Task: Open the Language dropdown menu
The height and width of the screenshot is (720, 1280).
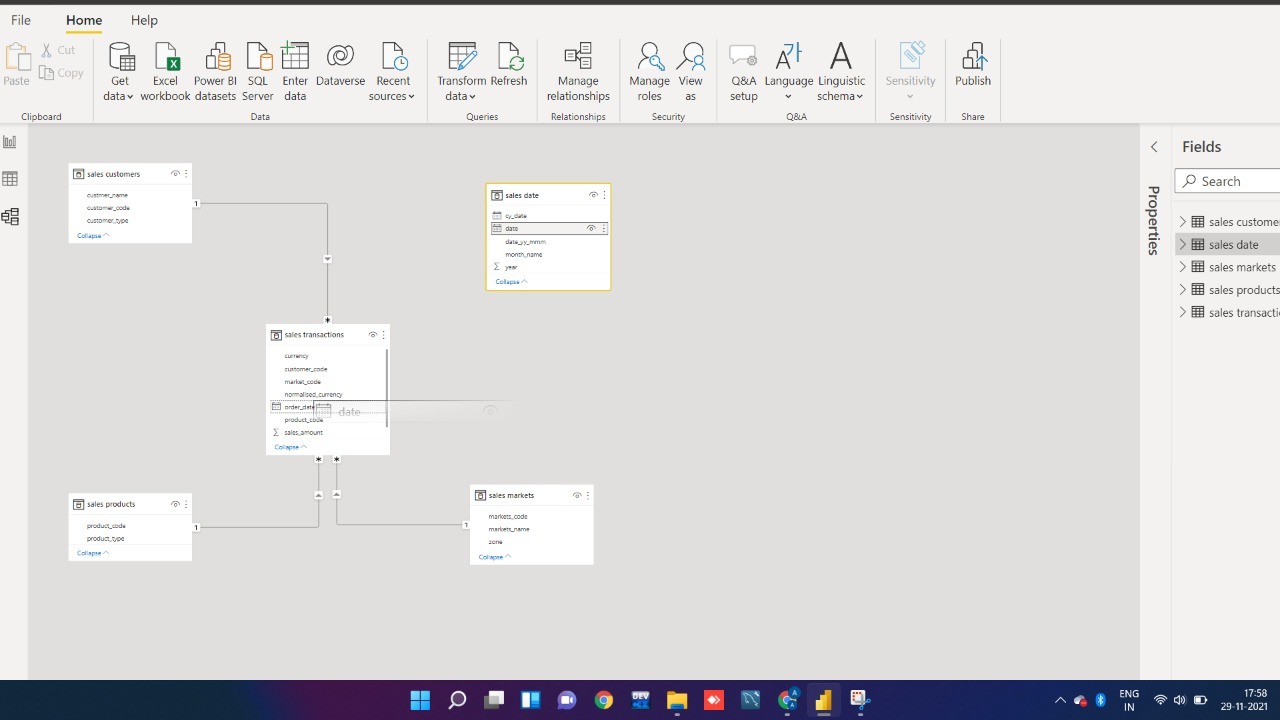Action: [789, 72]
